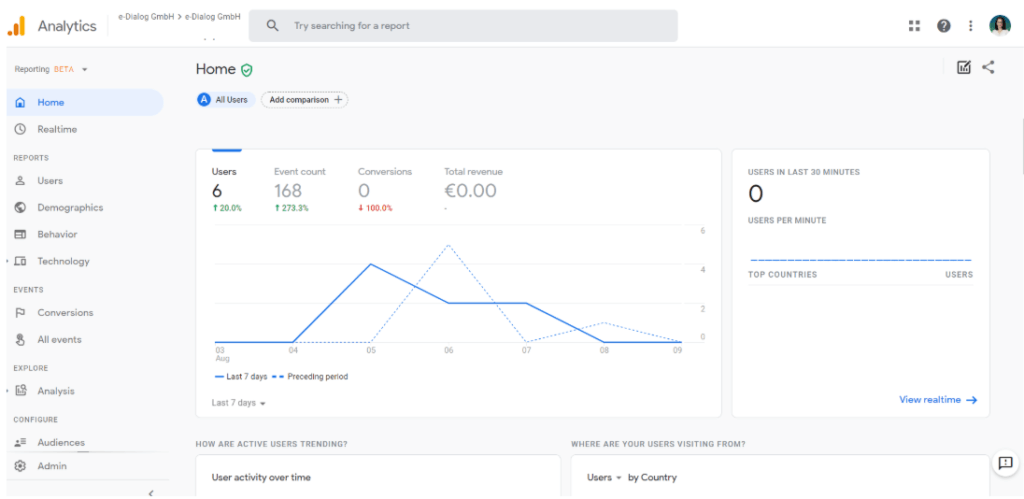Go to Realtime in the sidebar
Viewport: 1024px width, 499px height.
point(57,130)
